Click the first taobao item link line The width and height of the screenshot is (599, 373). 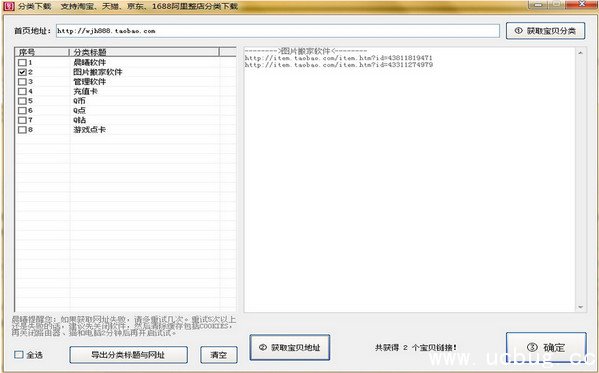(338, 58)
